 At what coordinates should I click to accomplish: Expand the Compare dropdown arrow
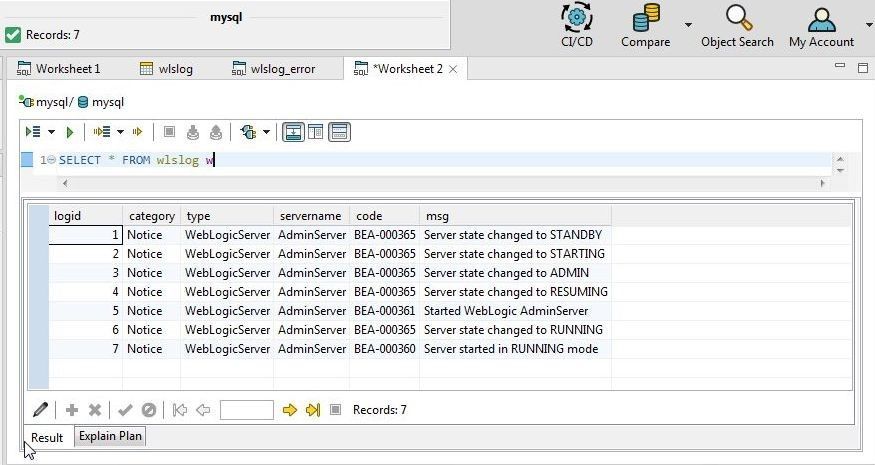688,25
